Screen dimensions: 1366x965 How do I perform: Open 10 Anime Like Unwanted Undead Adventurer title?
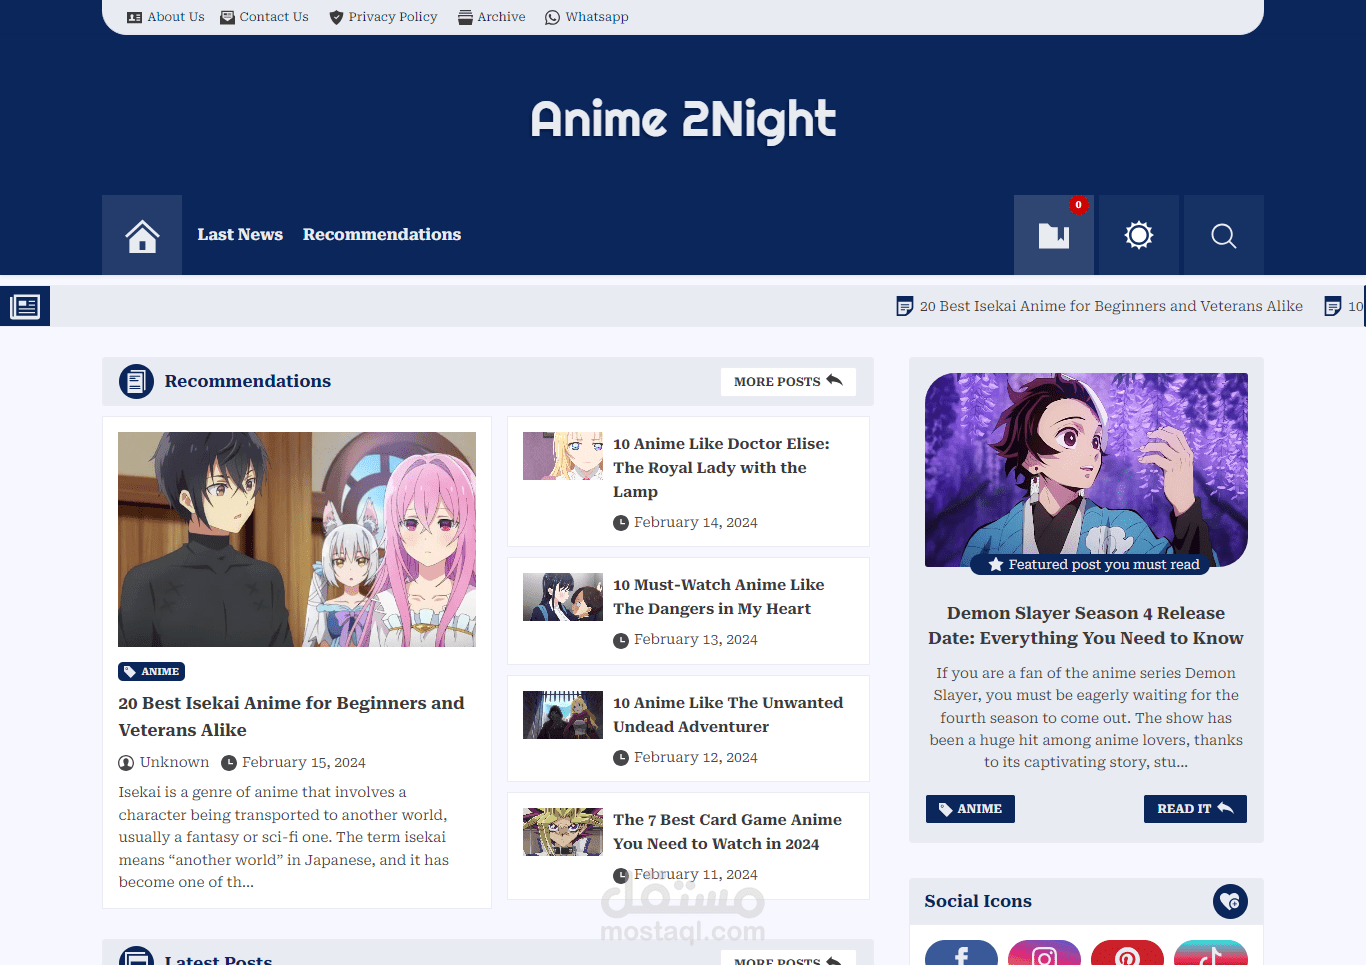click(x=728, y=715)
